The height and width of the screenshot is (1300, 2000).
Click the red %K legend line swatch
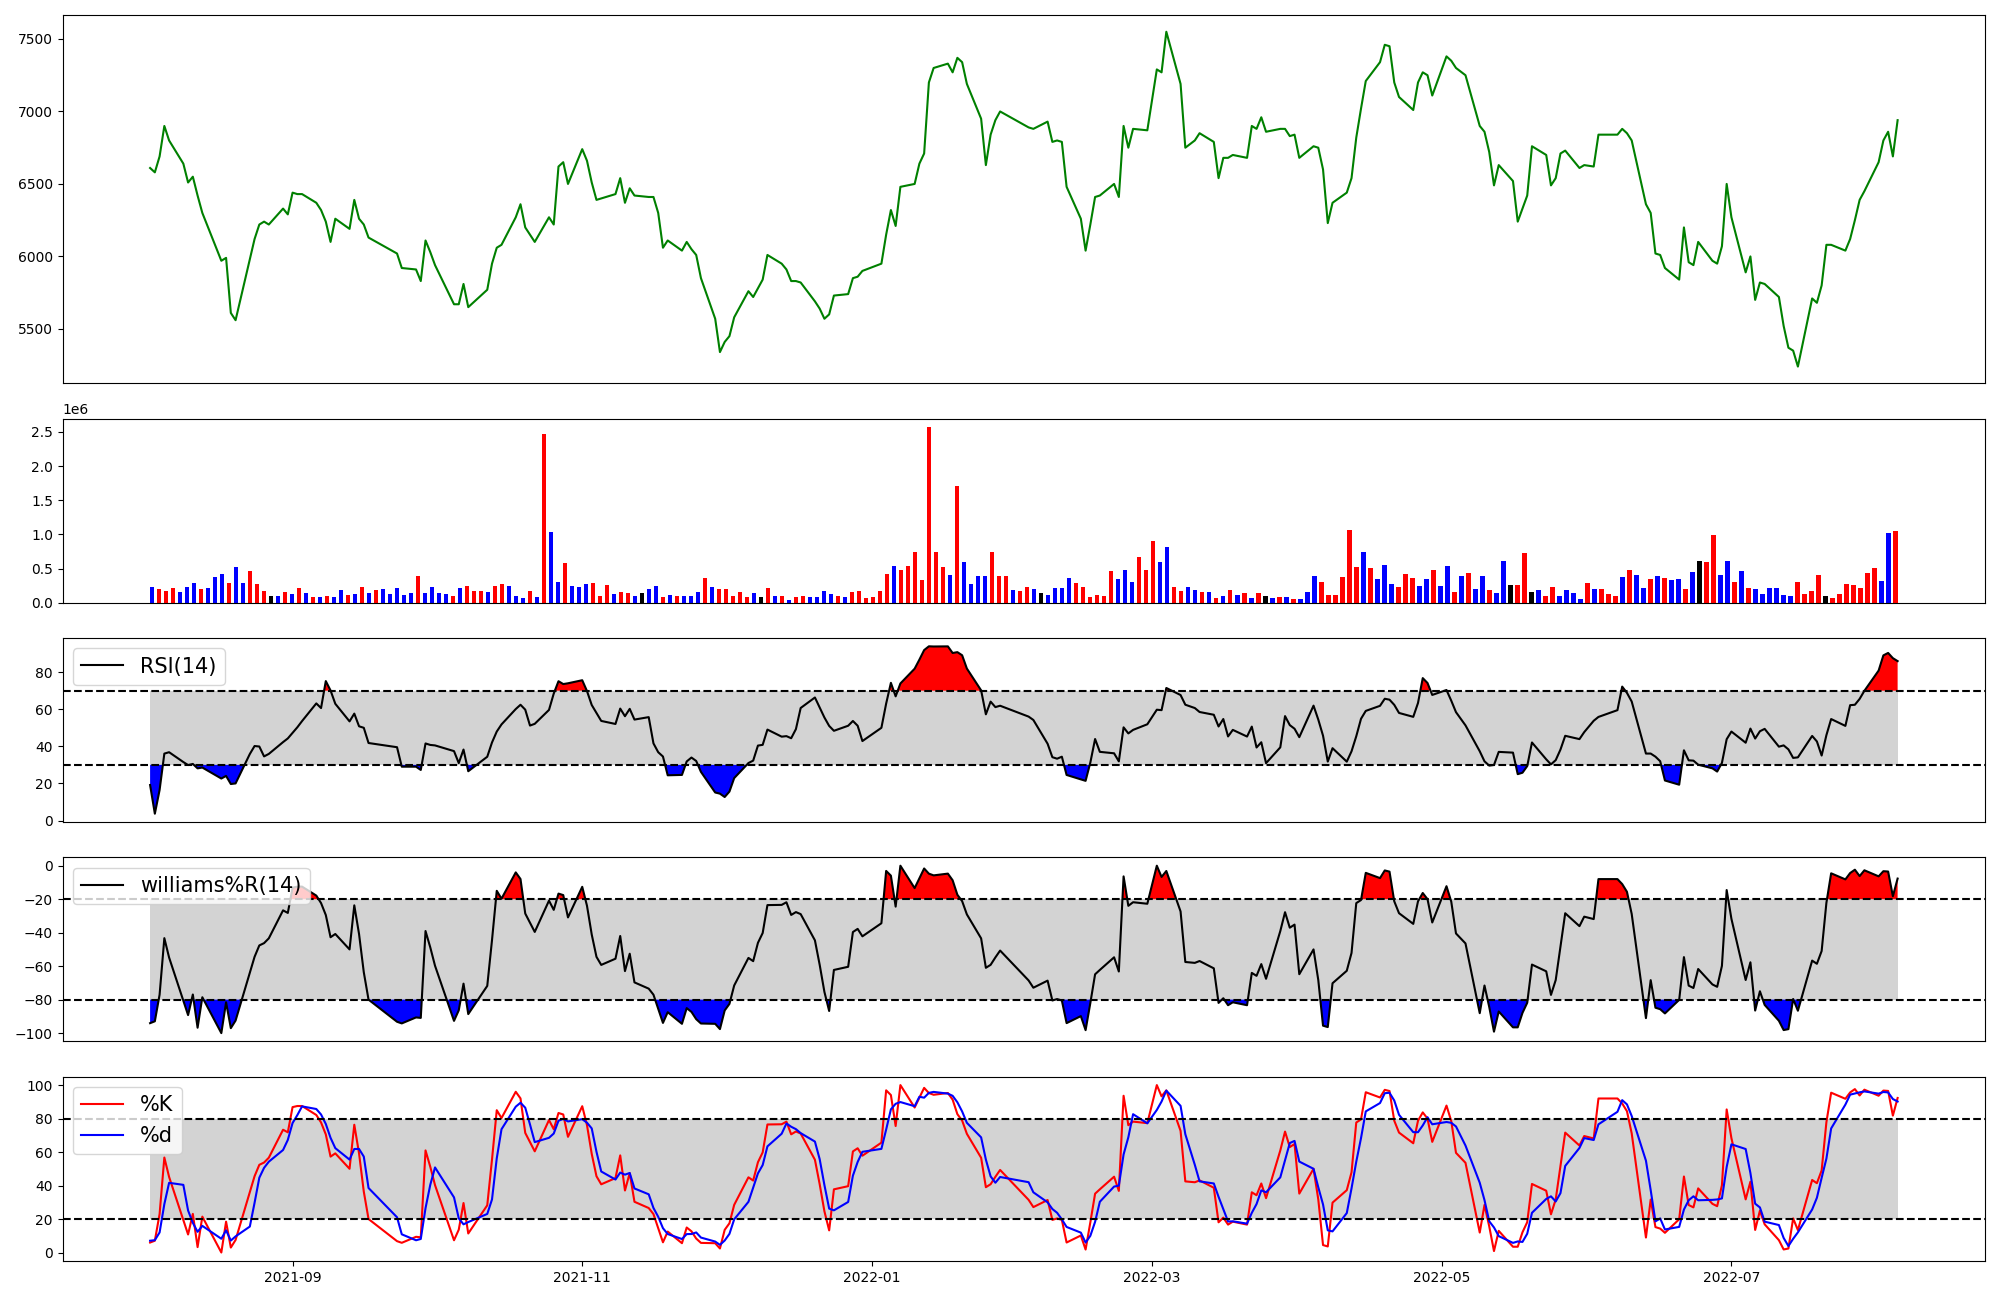tap(102, 1104)
